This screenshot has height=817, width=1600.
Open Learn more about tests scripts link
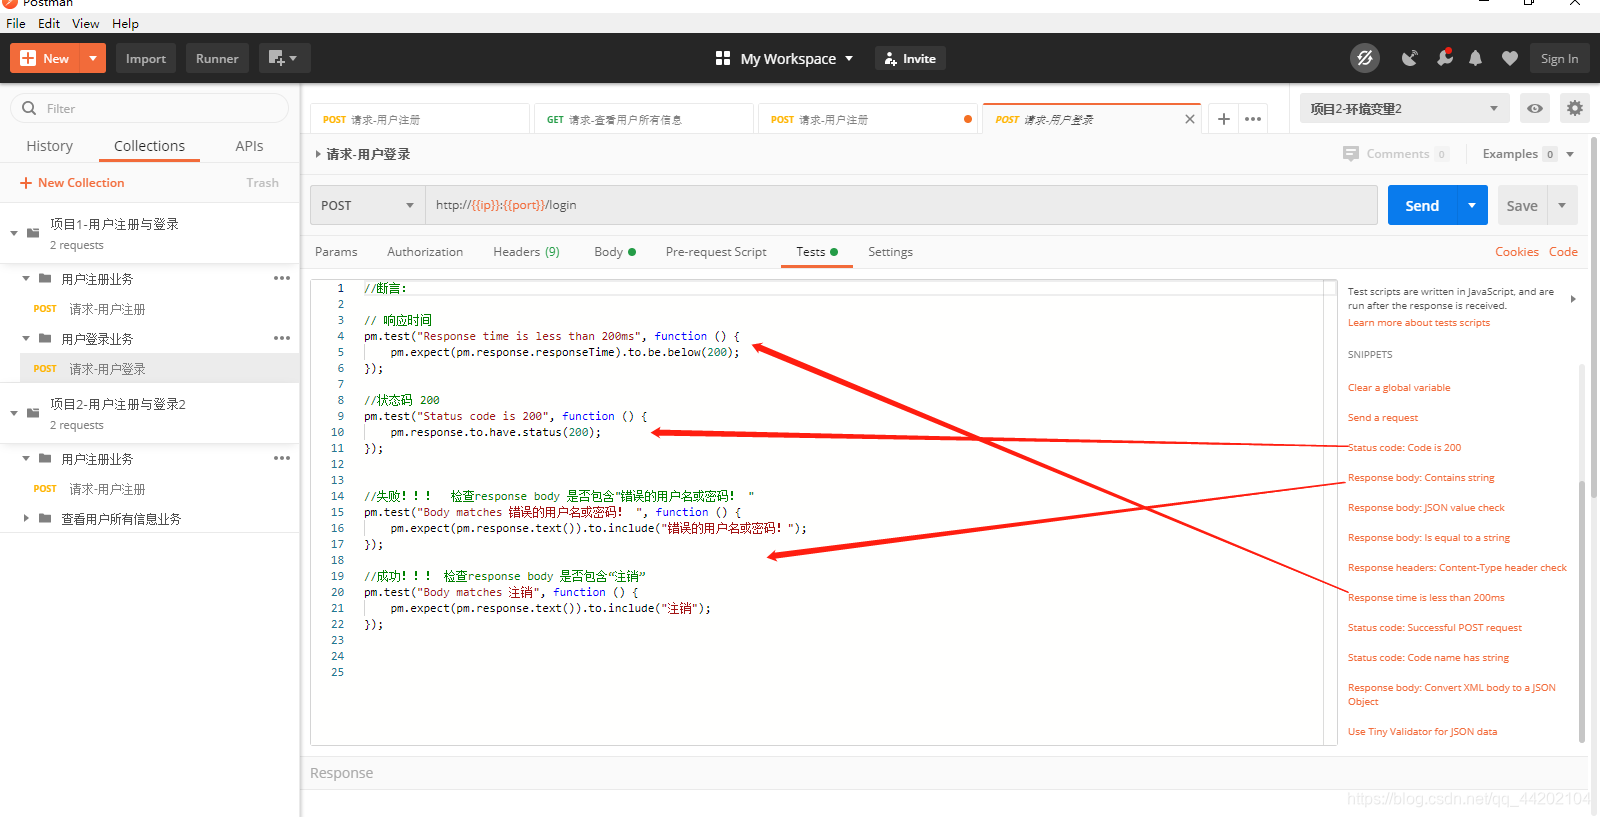pos(1418,323)
